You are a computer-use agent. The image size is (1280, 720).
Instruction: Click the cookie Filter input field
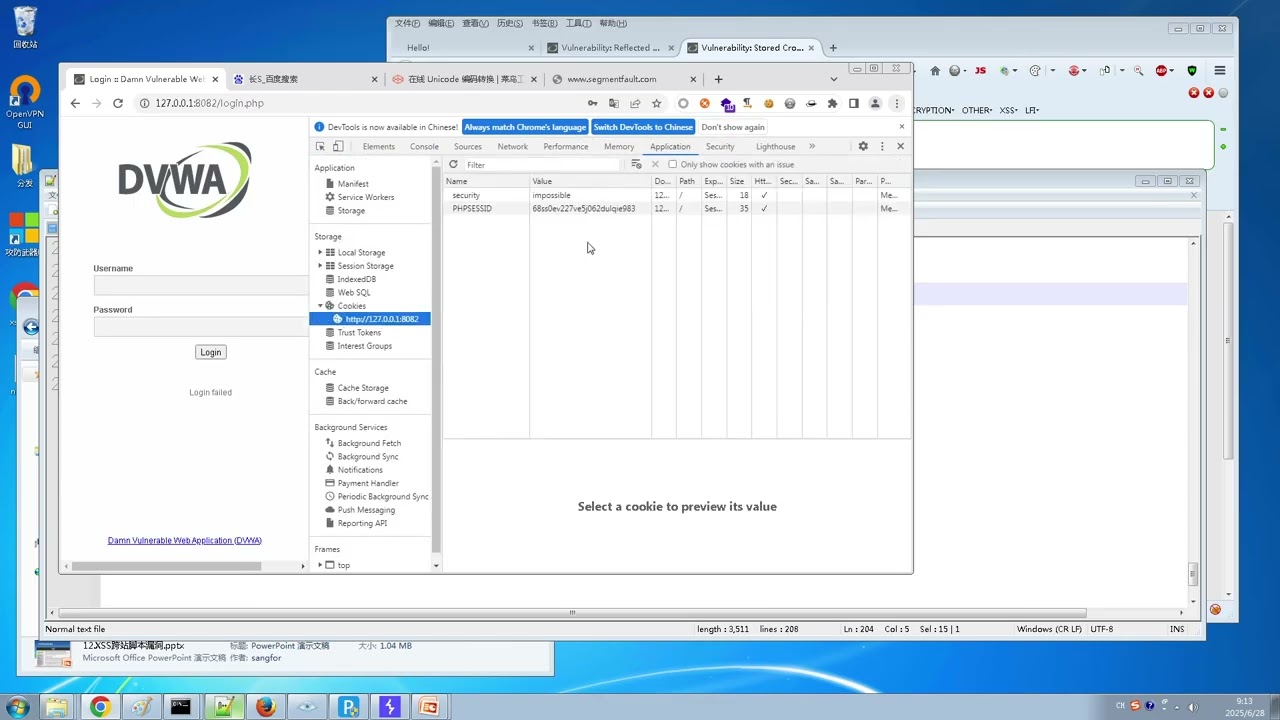tap(541, 164)
